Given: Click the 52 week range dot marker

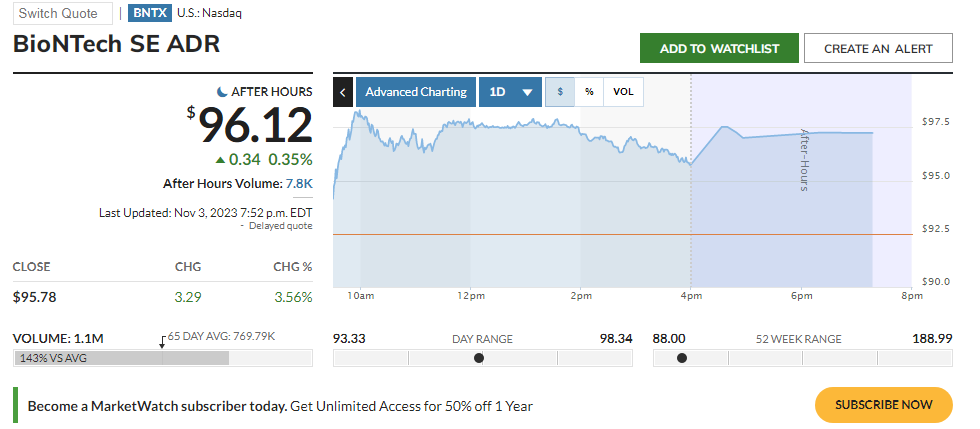Looking at the screenshot, I should 682,358.
